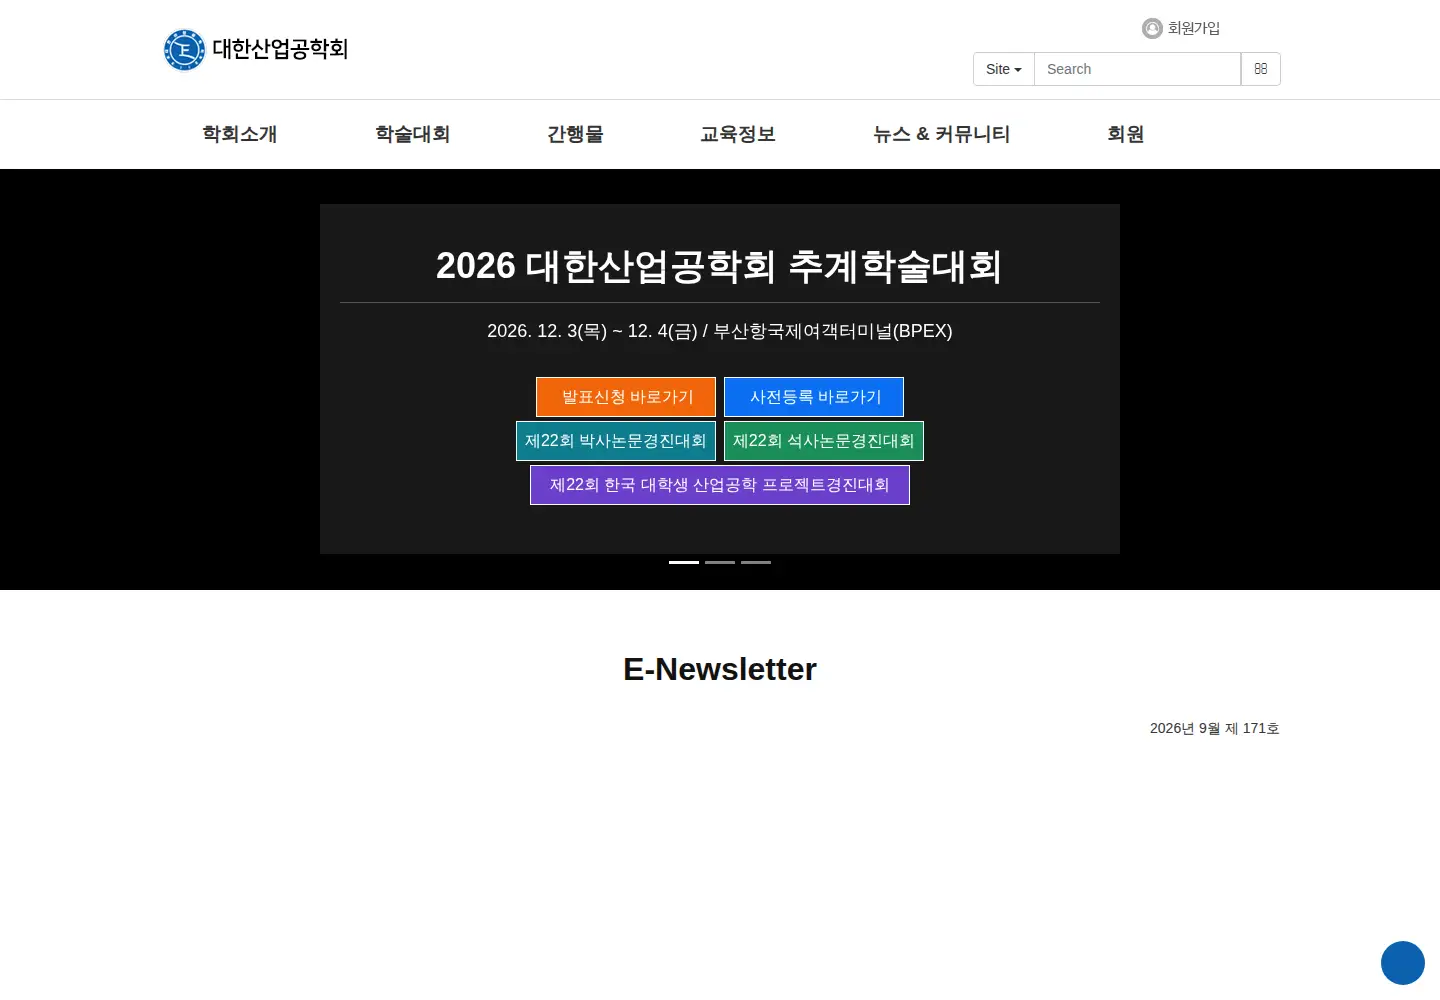Click the blue circular floating button
1440x1000 pixels.
1403,963
